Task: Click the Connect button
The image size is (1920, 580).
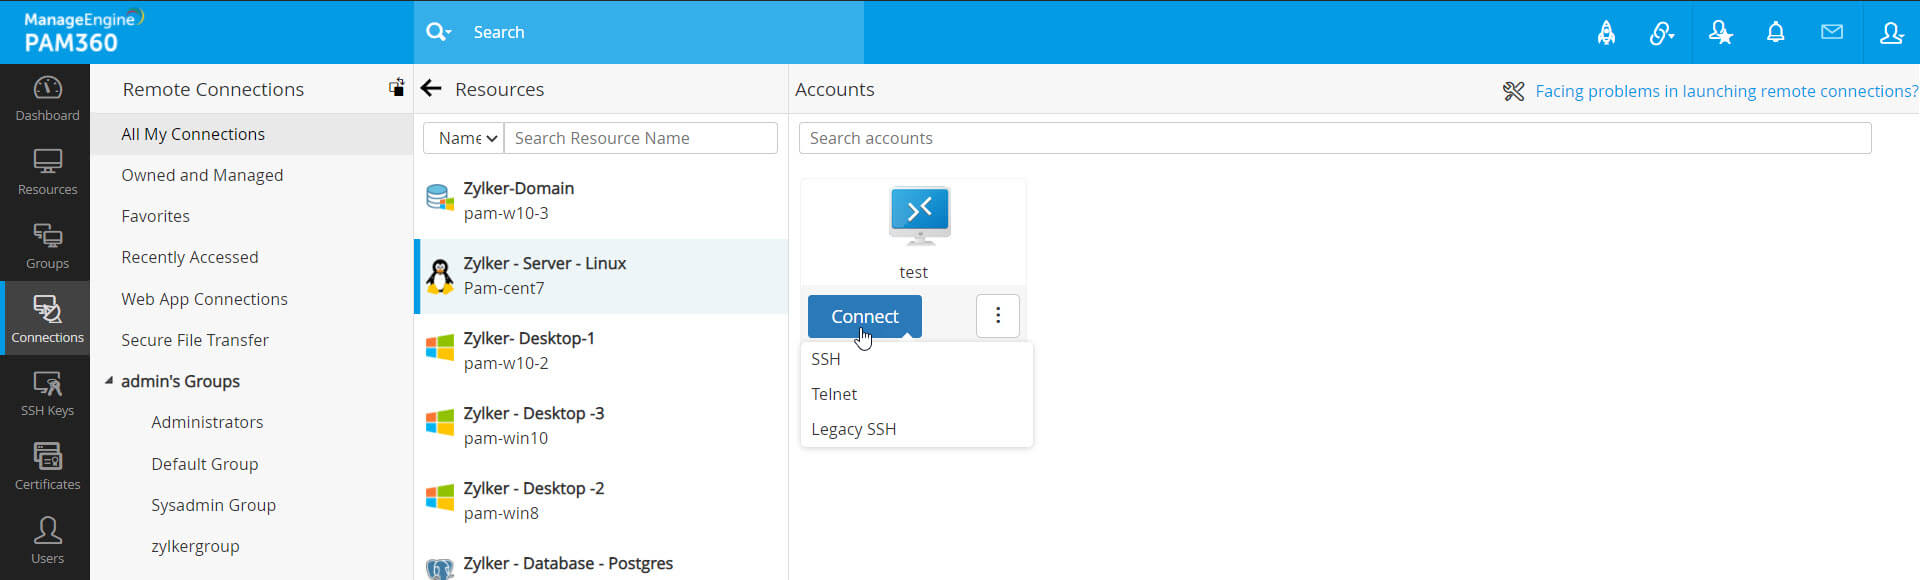Action: tap(865, 316)
